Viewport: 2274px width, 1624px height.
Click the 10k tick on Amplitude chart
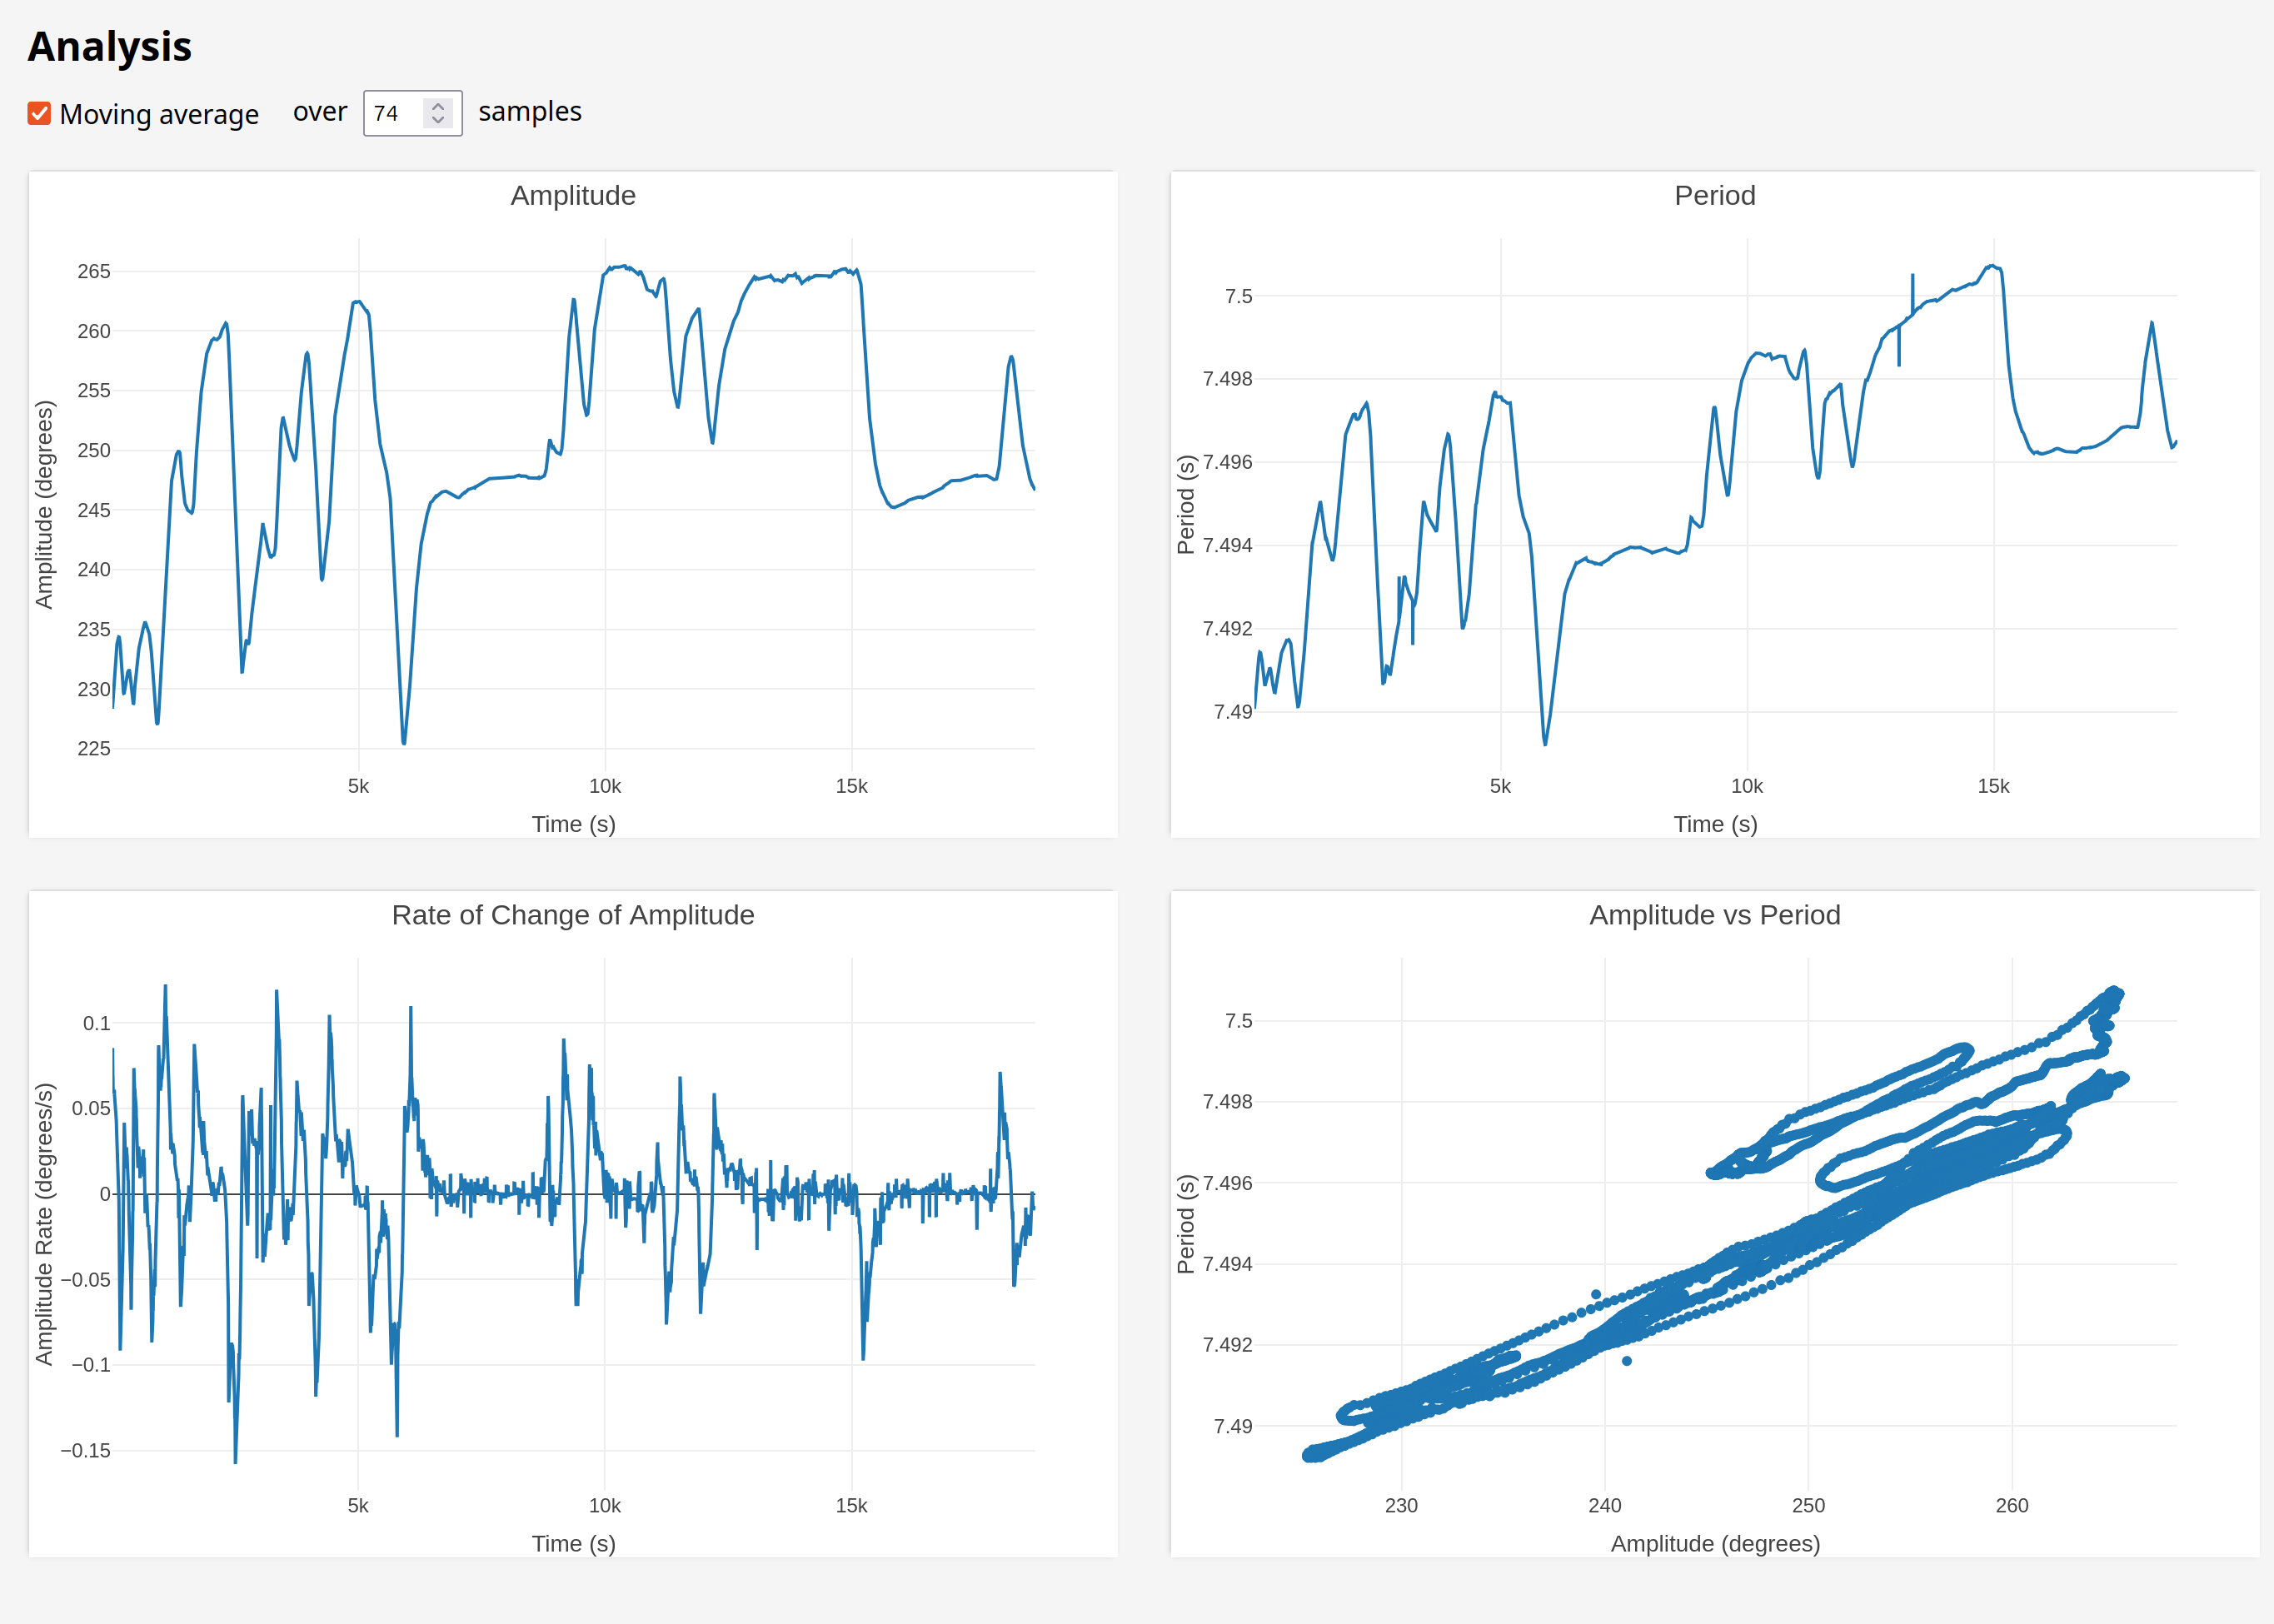click(x=604, y=786)
